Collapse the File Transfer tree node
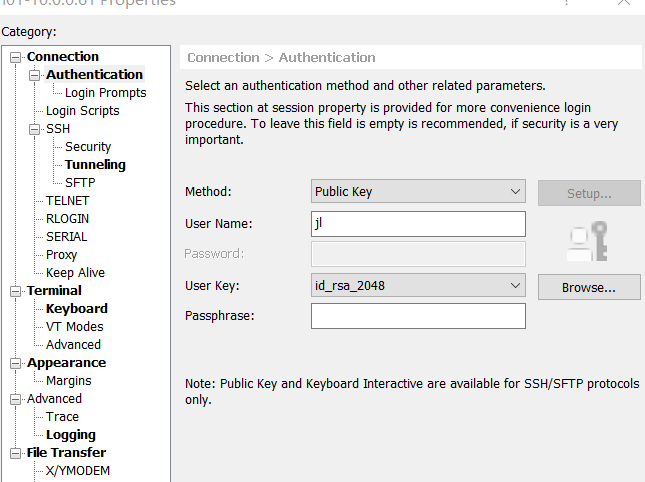Image resolution: width=645 pixels, height=482 pixels. coord(16,453)
